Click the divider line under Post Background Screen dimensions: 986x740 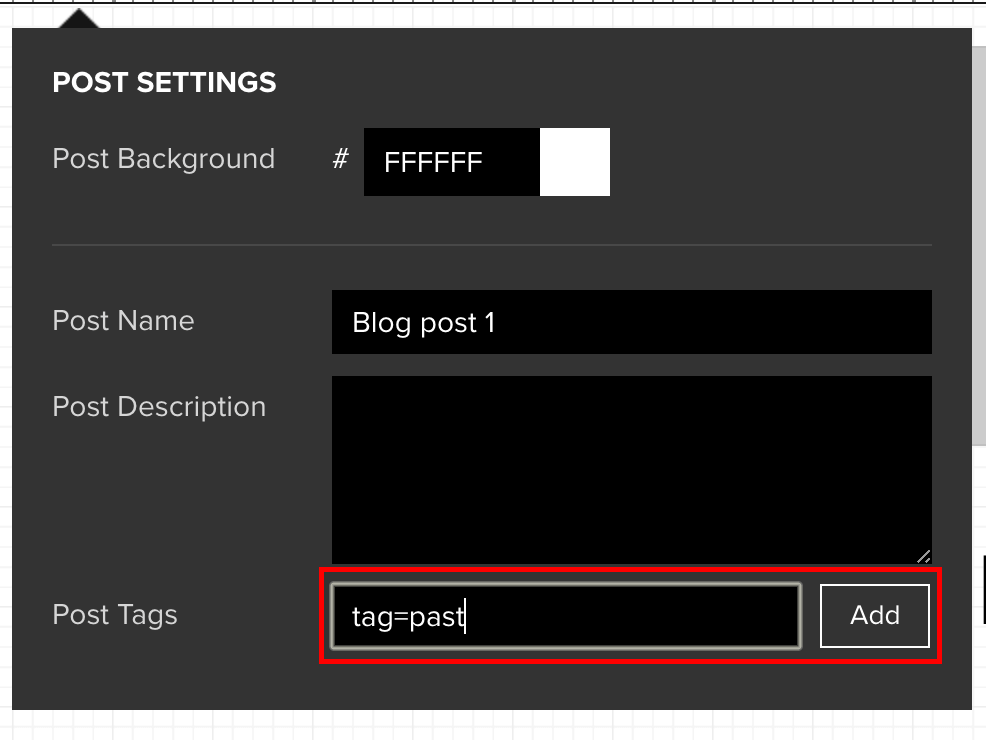click(491, 245)
